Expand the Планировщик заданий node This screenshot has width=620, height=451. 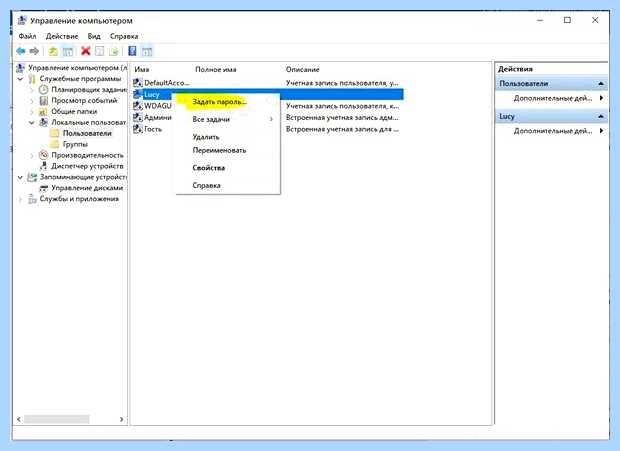(x=32, y=90)
